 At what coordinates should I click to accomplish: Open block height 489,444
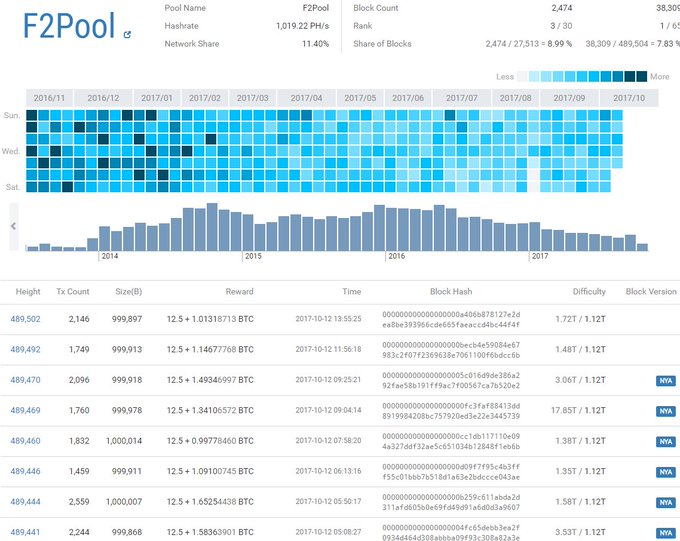[x=25, y=502]
